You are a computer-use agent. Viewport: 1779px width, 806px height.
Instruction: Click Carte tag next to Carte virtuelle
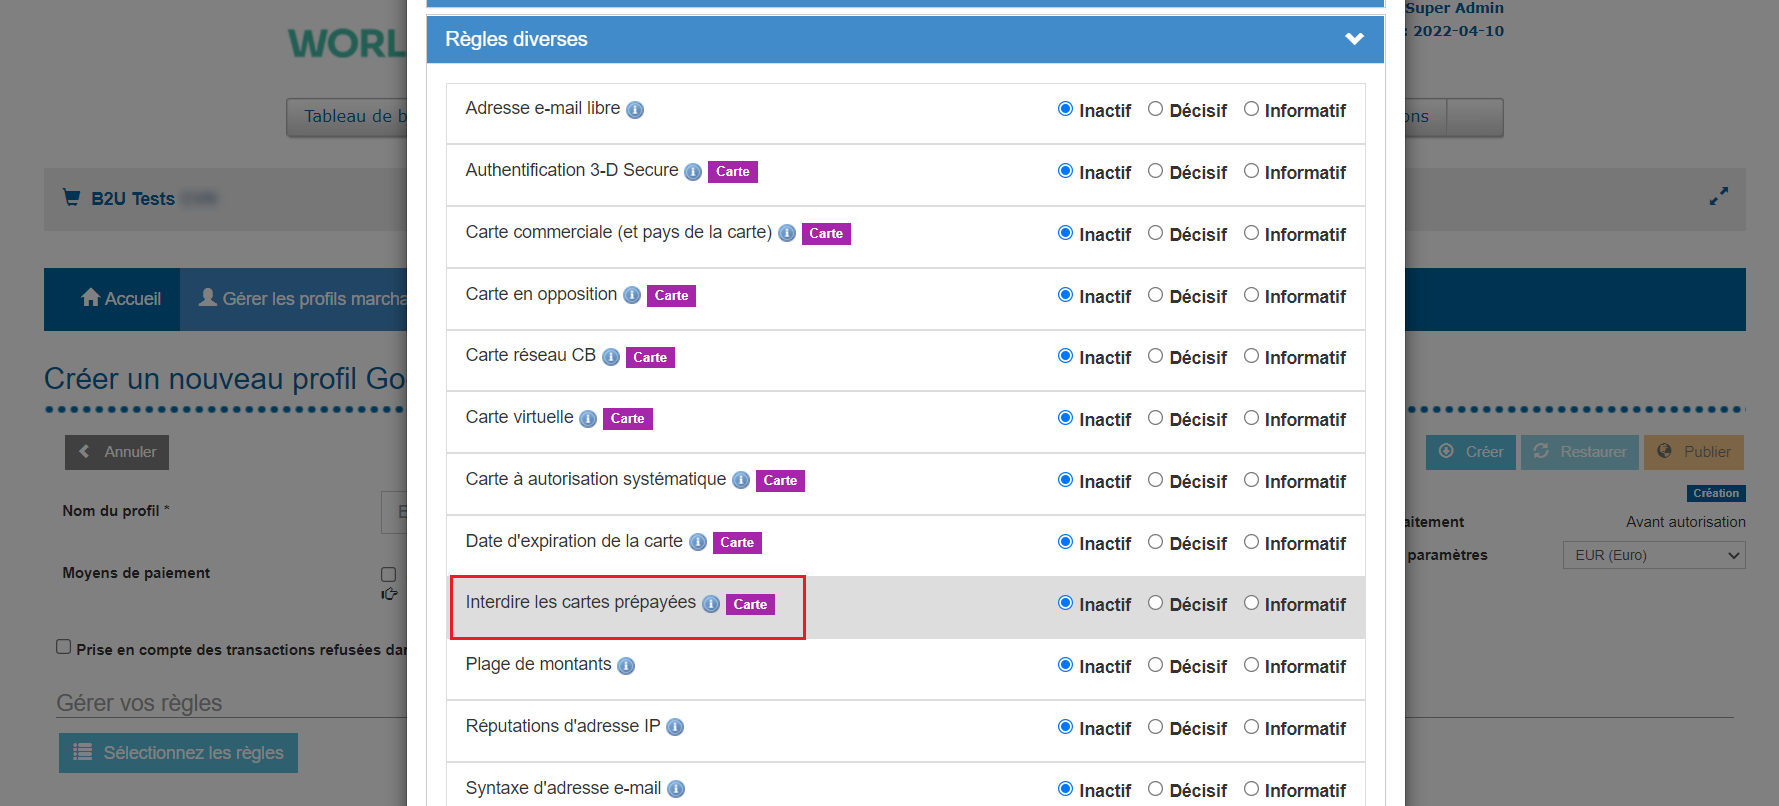(x=628, y=419)
